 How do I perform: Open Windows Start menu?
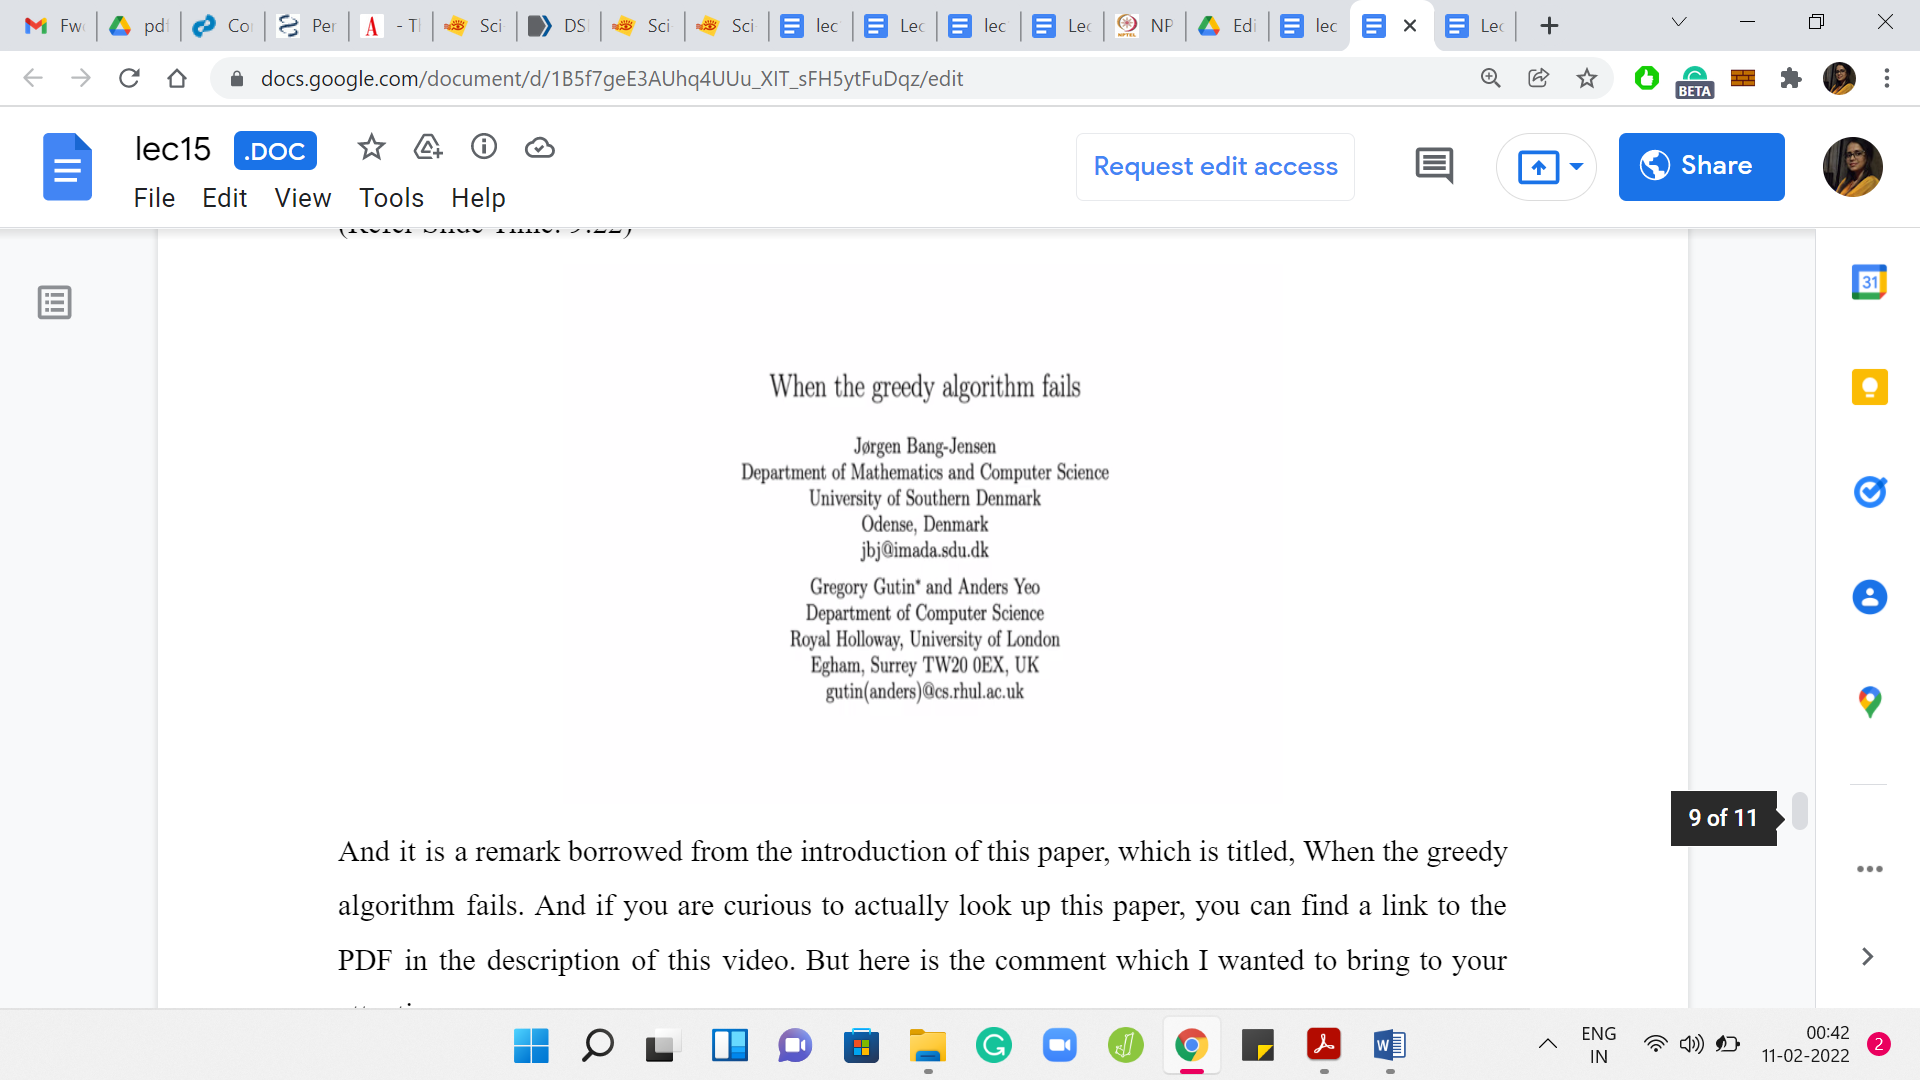click(531, 1046)
